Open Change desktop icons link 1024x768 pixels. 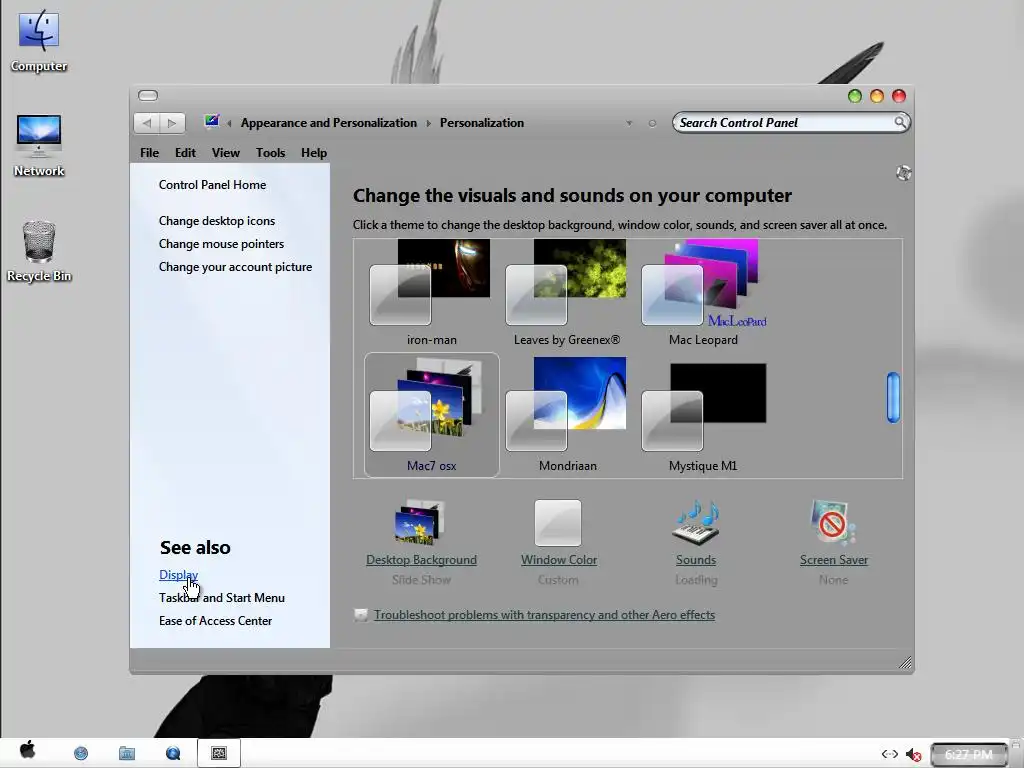coord(217,221)
